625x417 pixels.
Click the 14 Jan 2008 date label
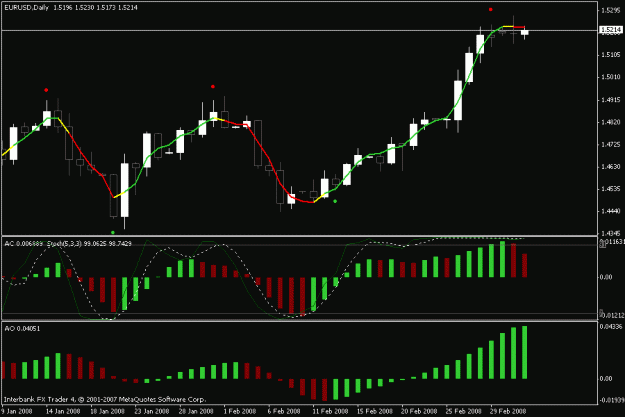[x=63, y=411]
